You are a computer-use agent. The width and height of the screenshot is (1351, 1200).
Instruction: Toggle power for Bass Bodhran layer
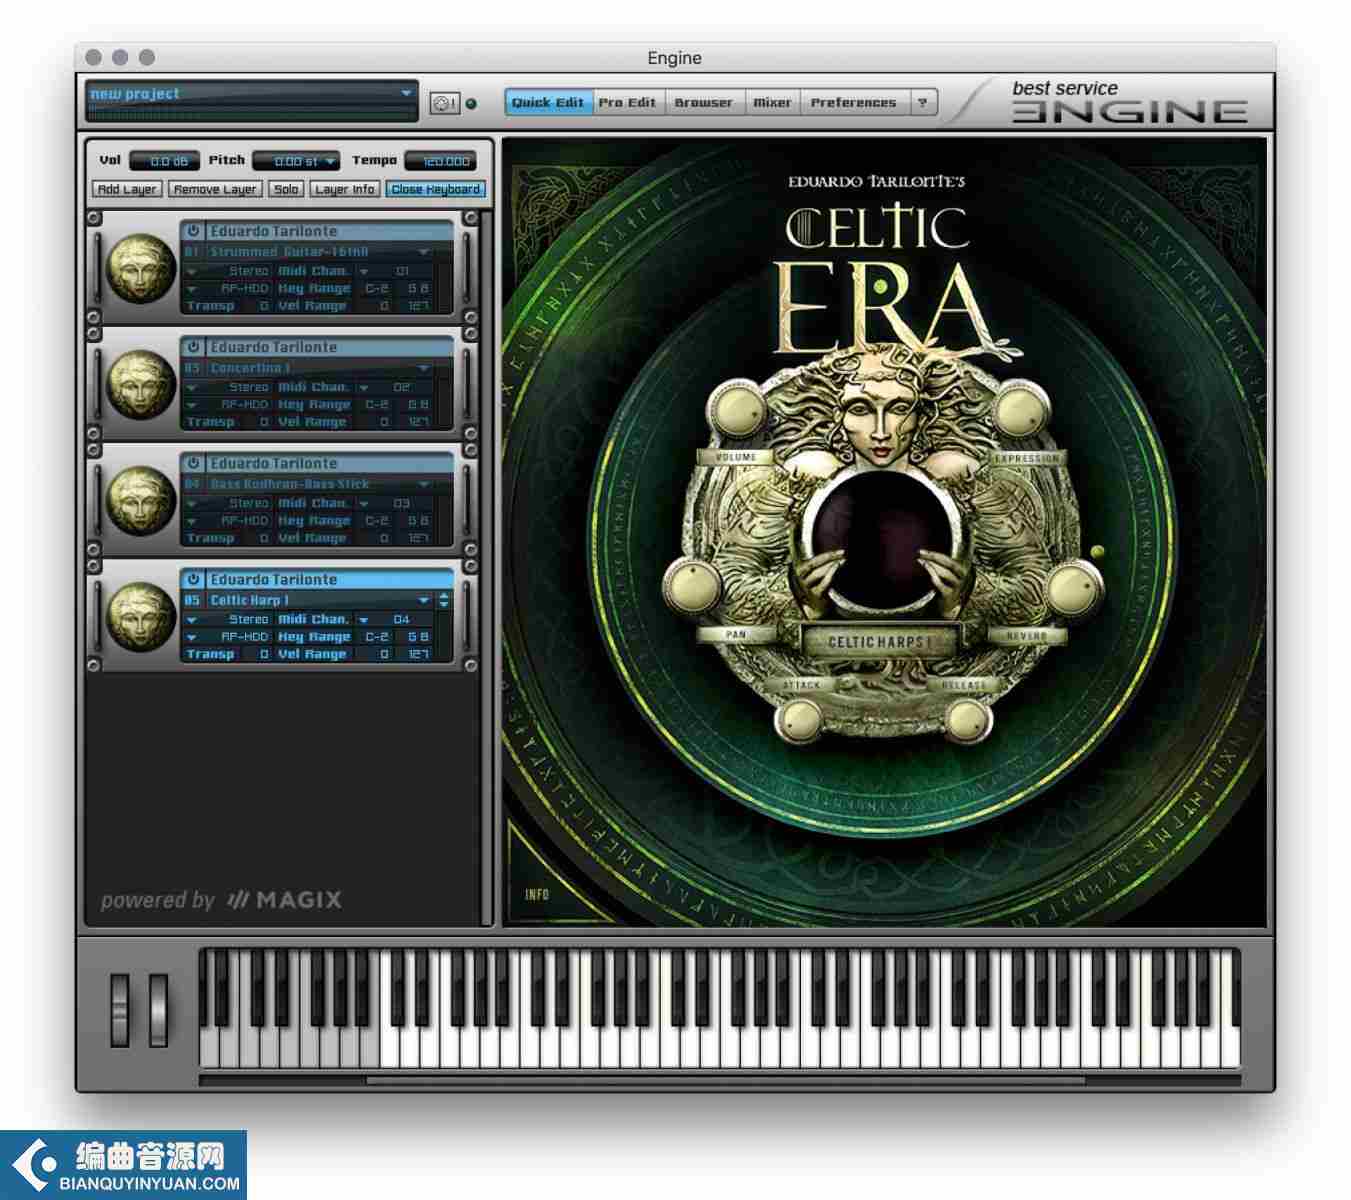pos(193,462)
